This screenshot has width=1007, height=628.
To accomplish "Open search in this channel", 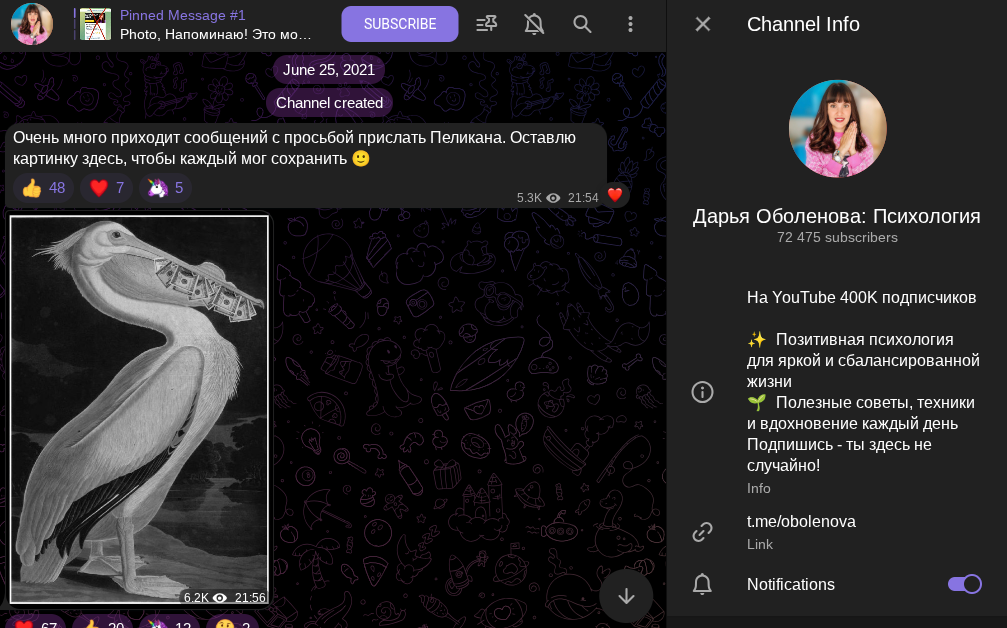I will click(582, 24).
